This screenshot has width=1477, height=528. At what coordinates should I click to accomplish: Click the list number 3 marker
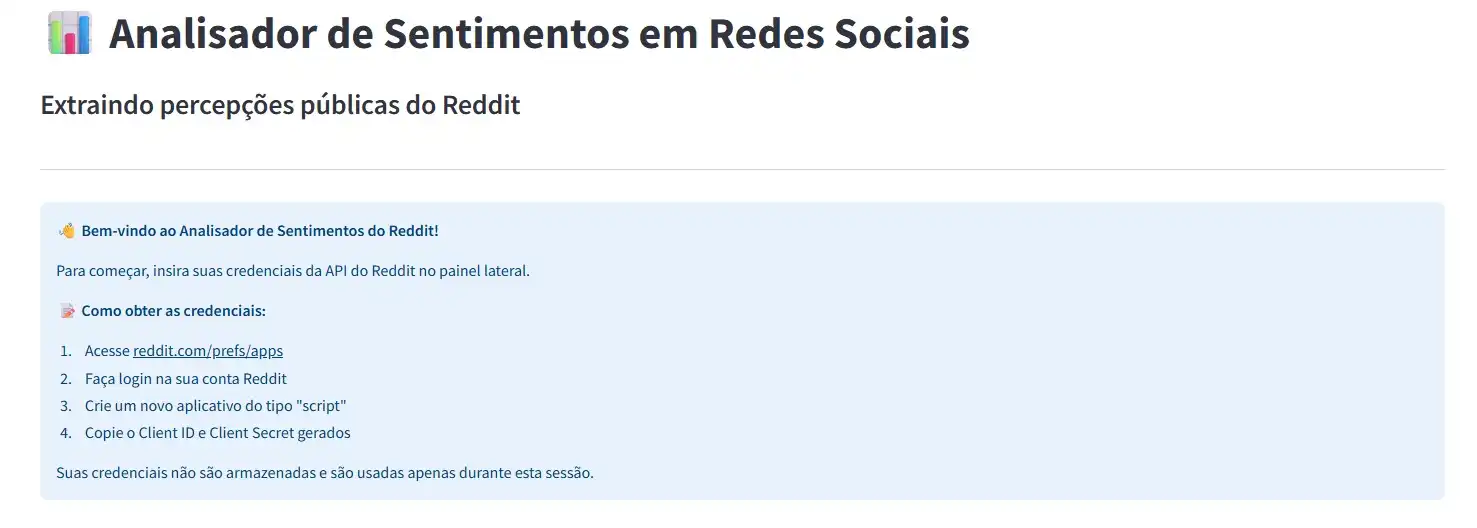[66, 406]
